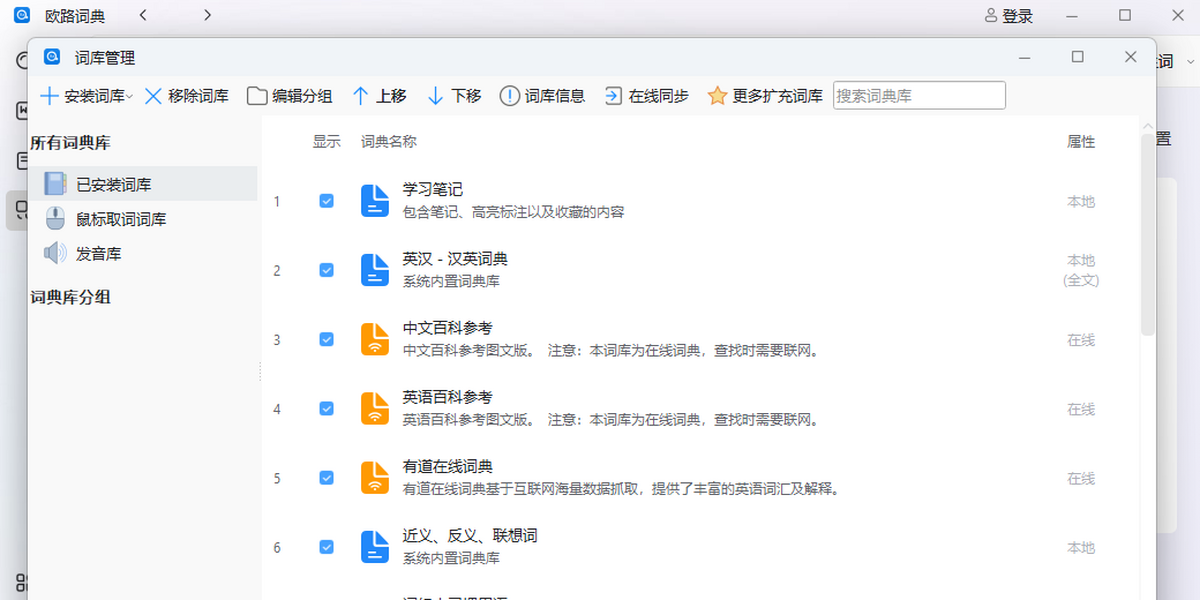Go back with the left chevron
The height and width of the screenshot is (600, 1200).
point(143,15)
